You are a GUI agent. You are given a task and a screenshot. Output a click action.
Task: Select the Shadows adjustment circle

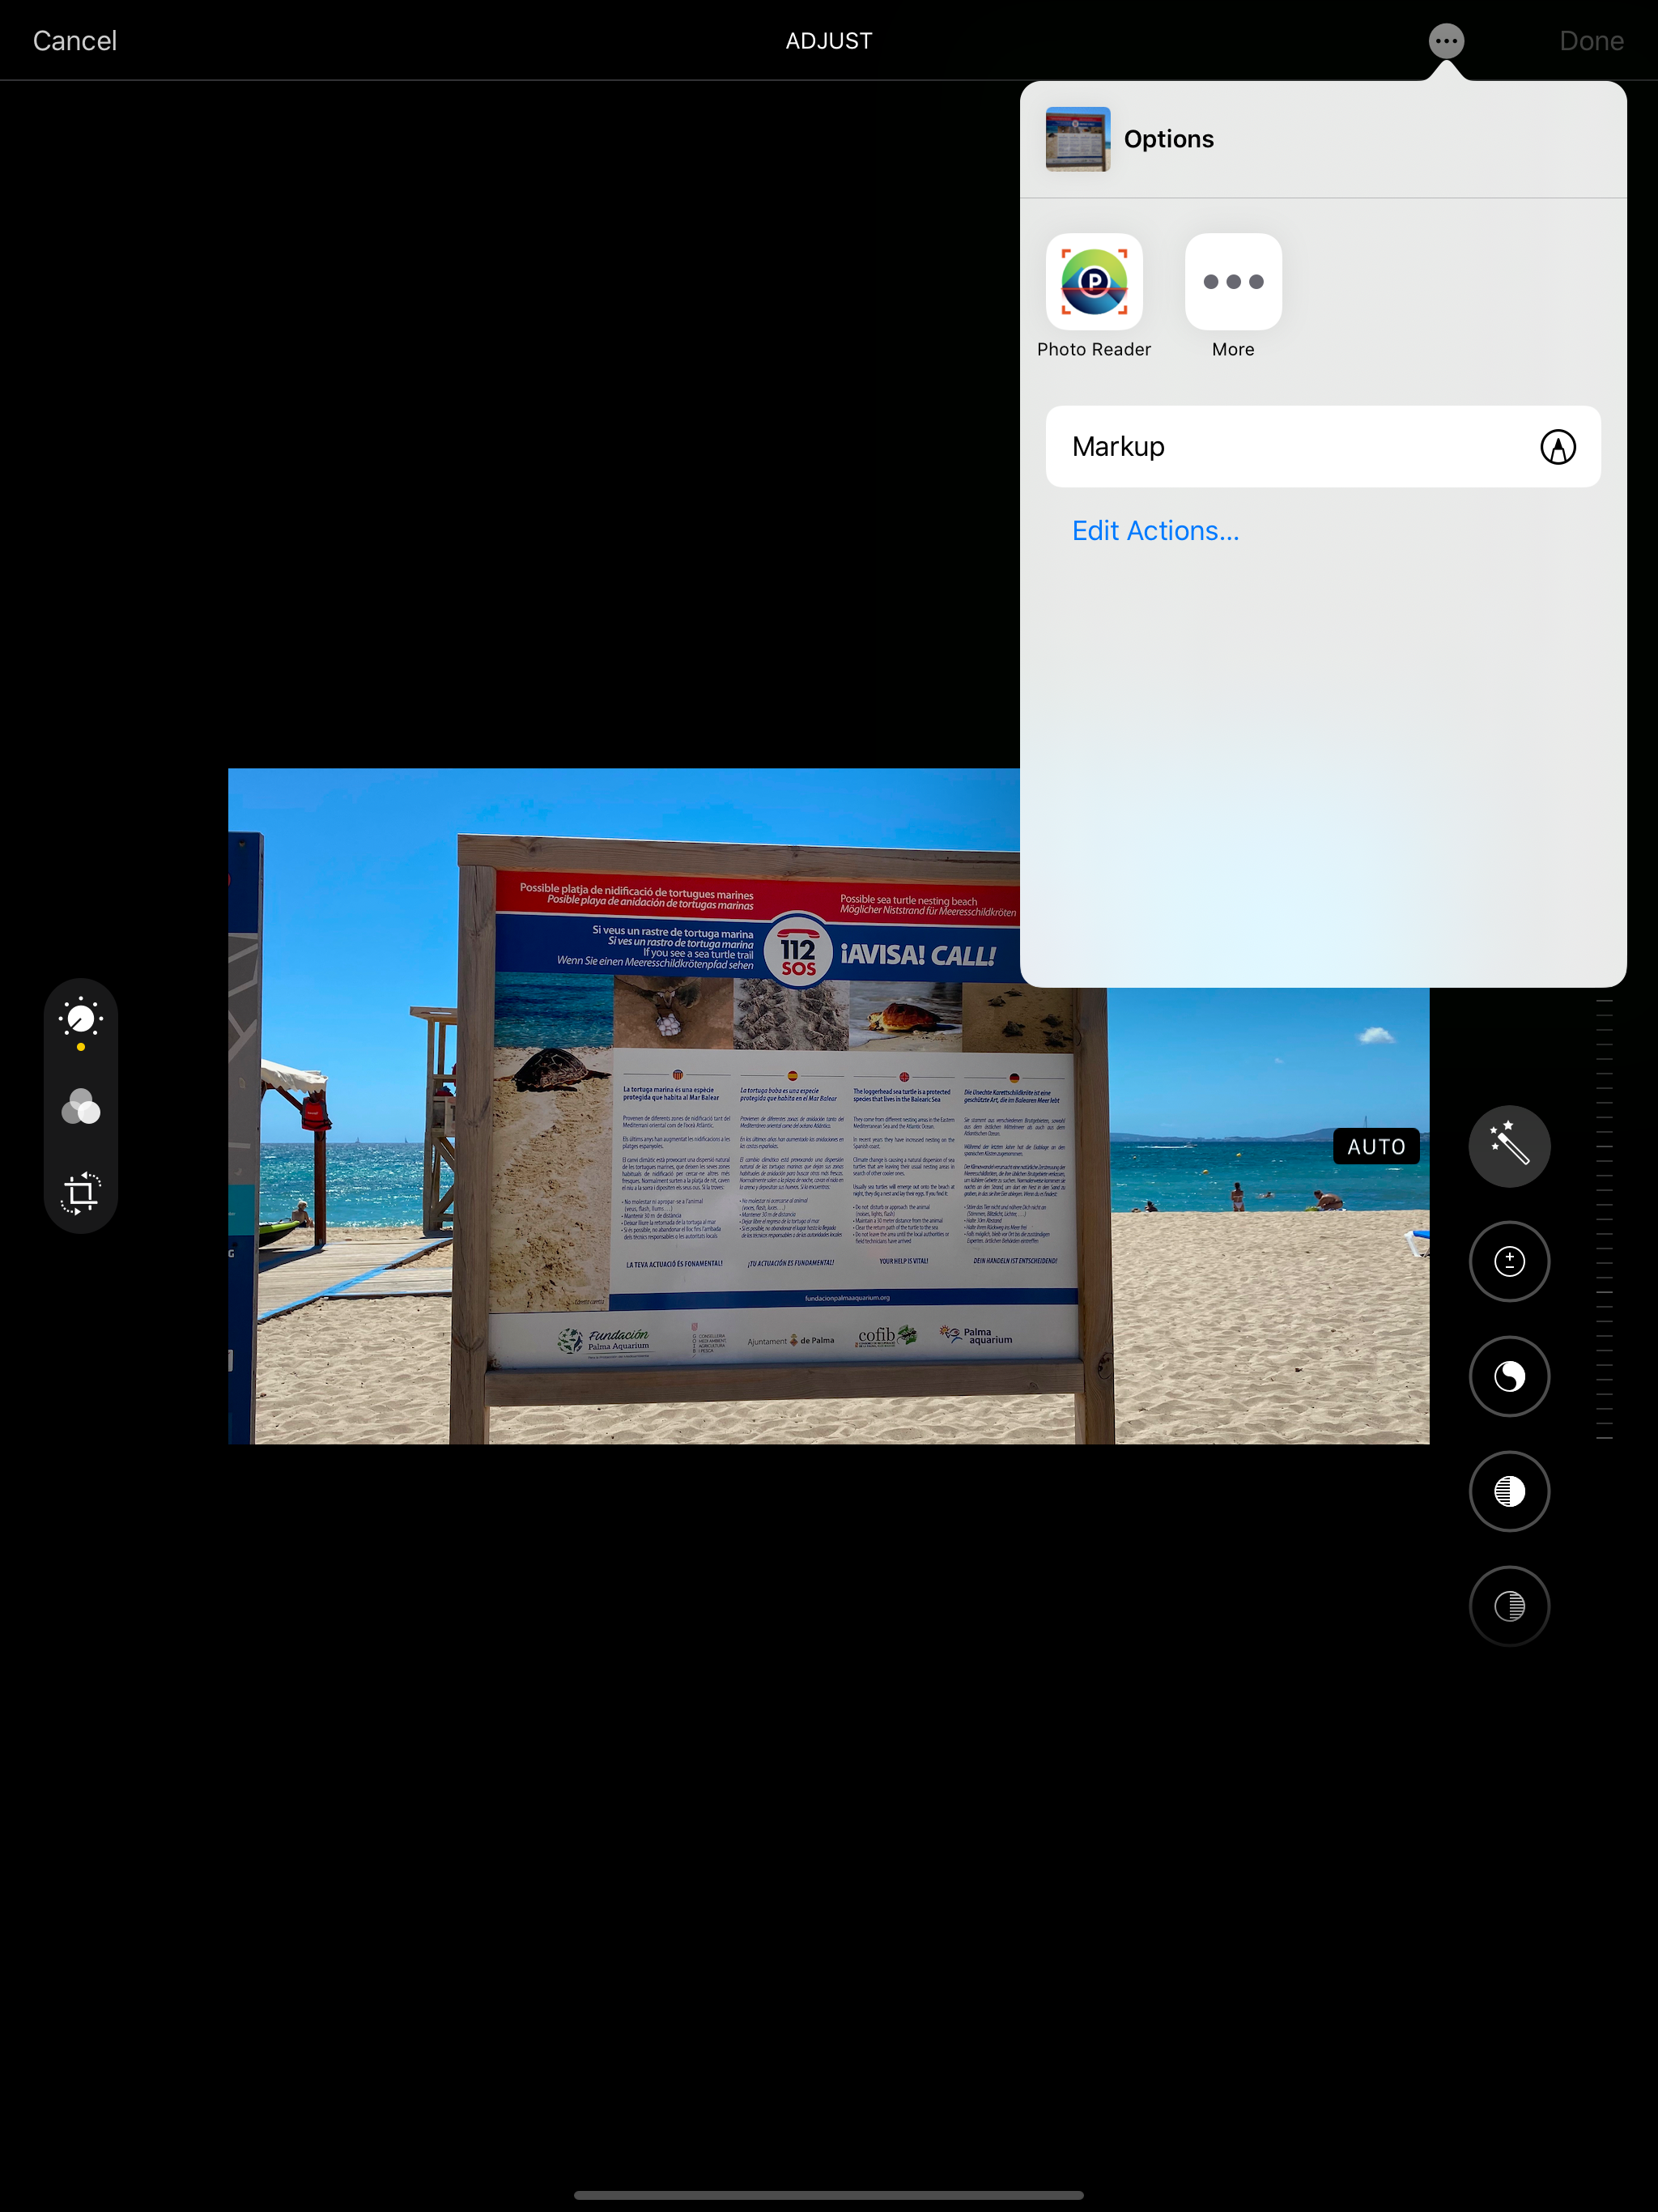1508,1606
